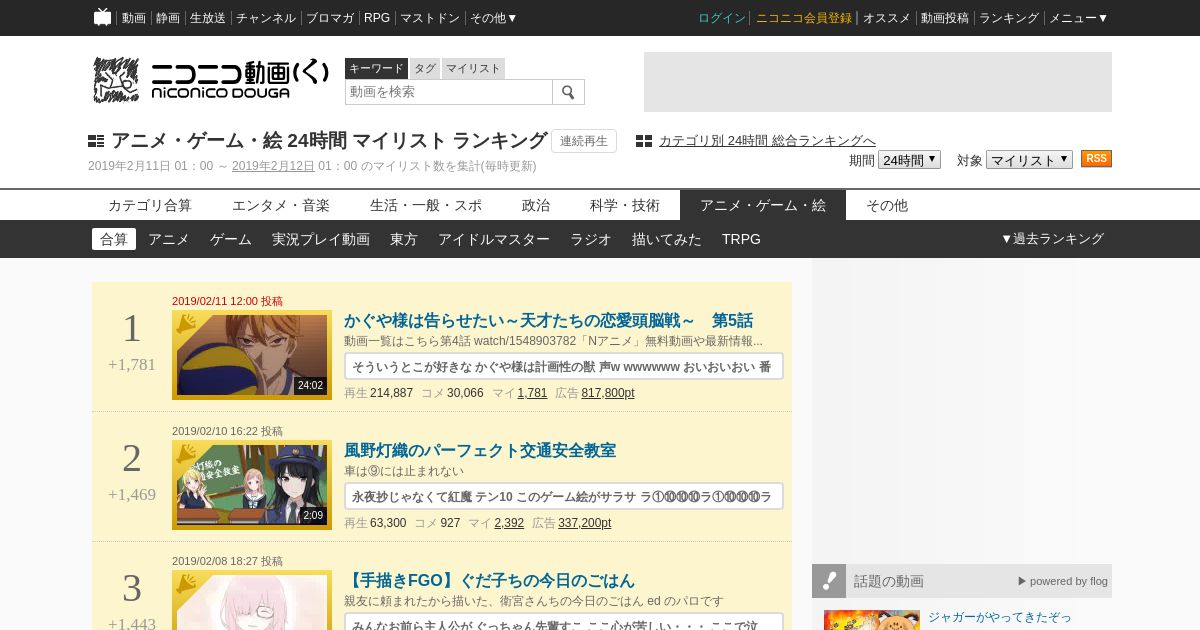The width and height of the screenshot is (1200, 630).
Task: Click the チャンネル link in top bar
Action: [x=266, y=18]
